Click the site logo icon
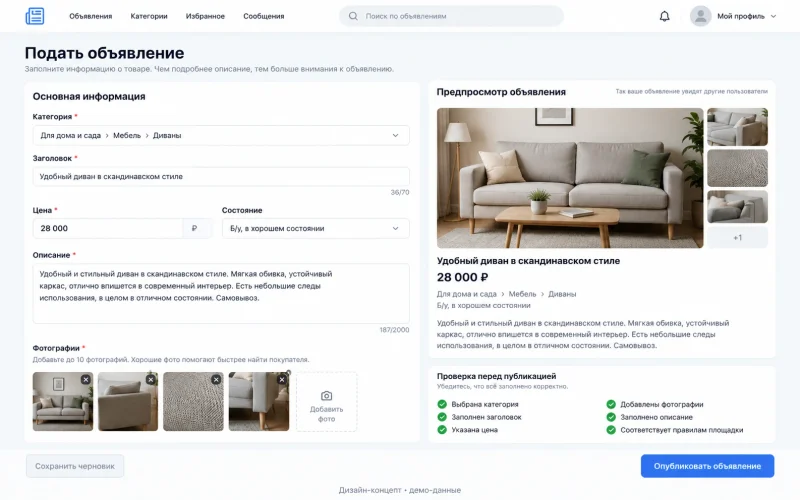Viewport: 800px width, 500px height. (35, 16)
